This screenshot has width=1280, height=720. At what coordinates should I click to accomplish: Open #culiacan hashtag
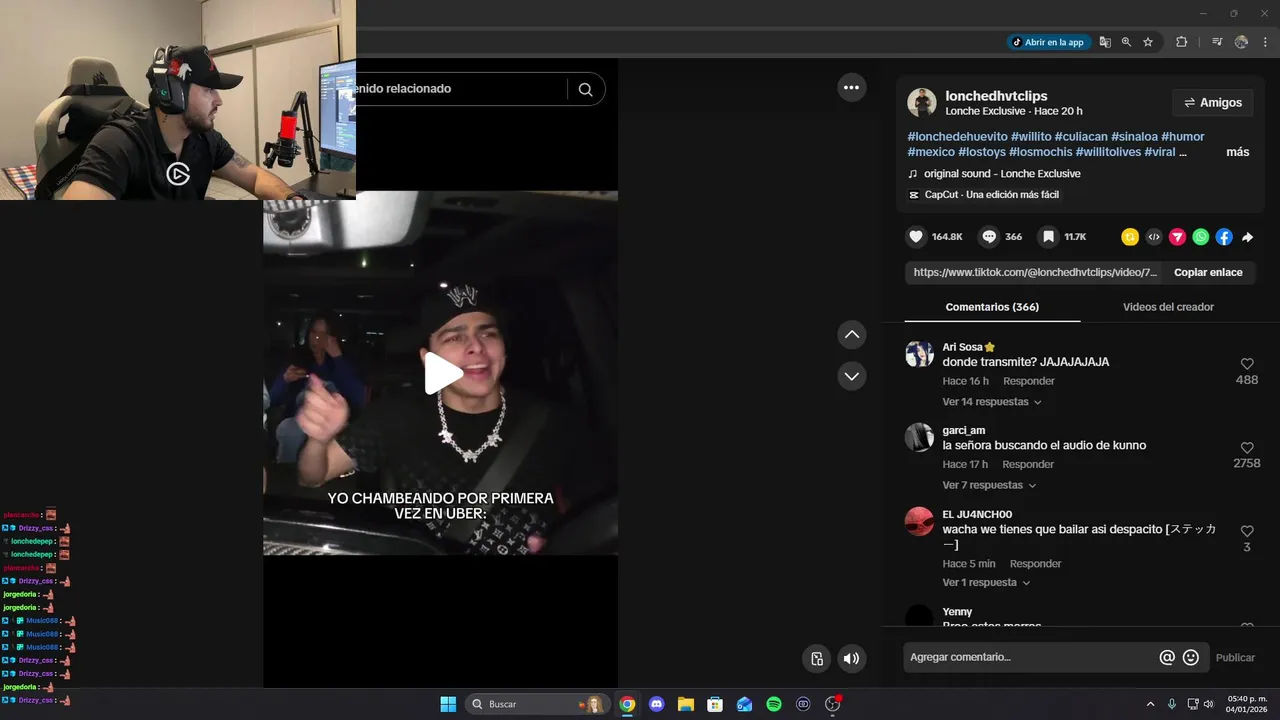point(1081,136)
